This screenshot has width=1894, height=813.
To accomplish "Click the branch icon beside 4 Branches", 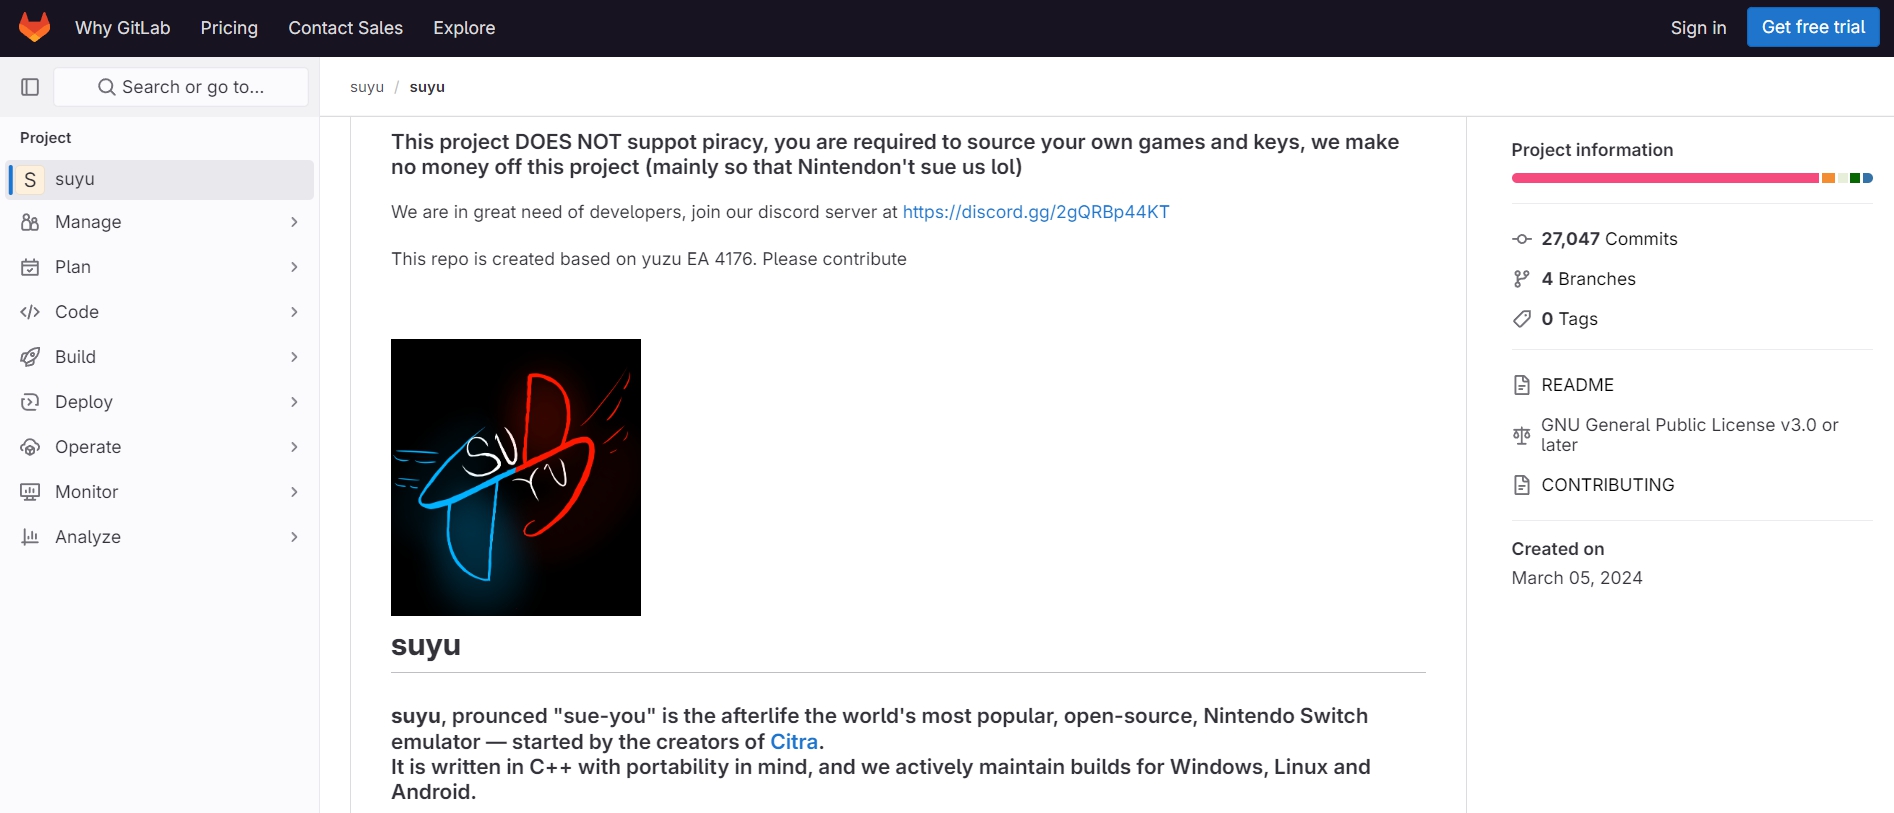I will point(1522,279).
